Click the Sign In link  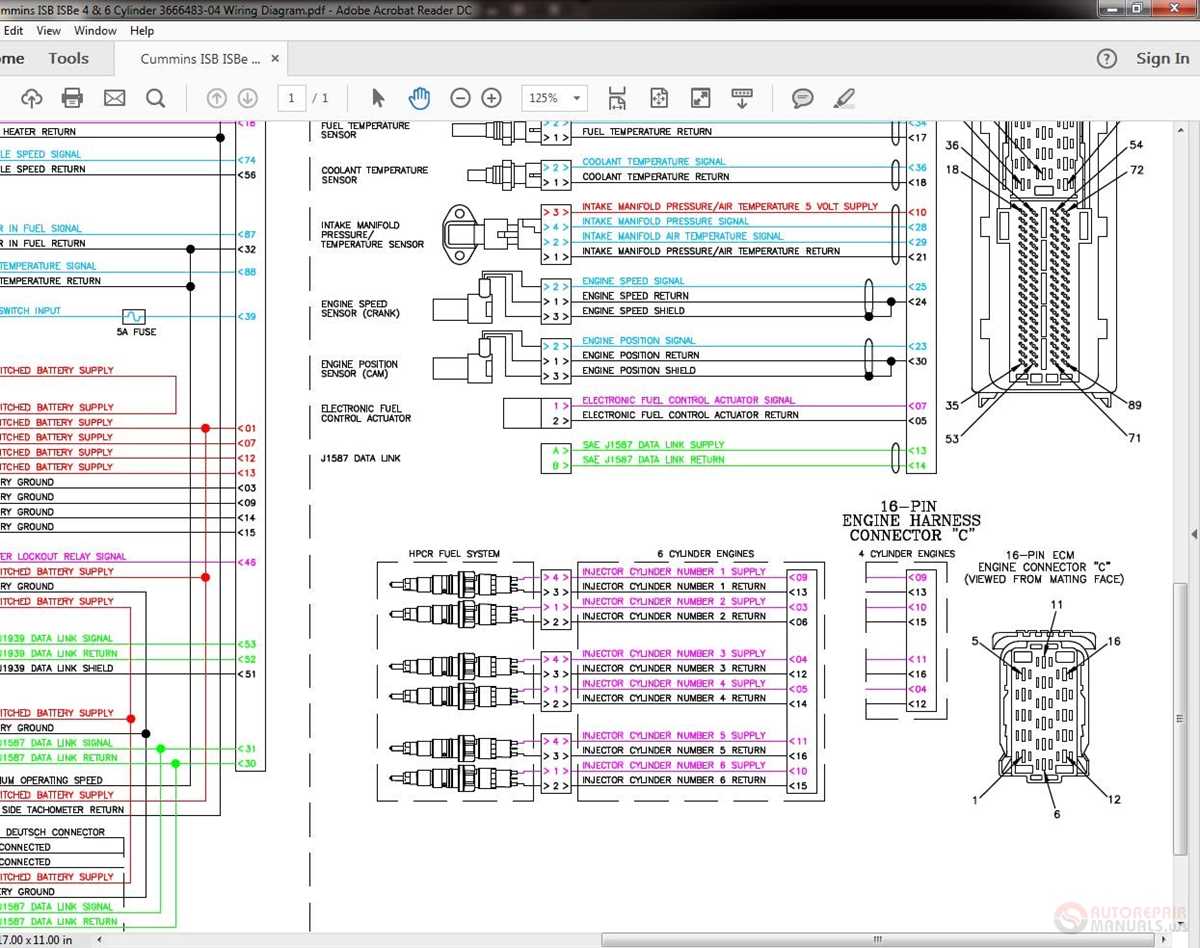coord(1163,58)
